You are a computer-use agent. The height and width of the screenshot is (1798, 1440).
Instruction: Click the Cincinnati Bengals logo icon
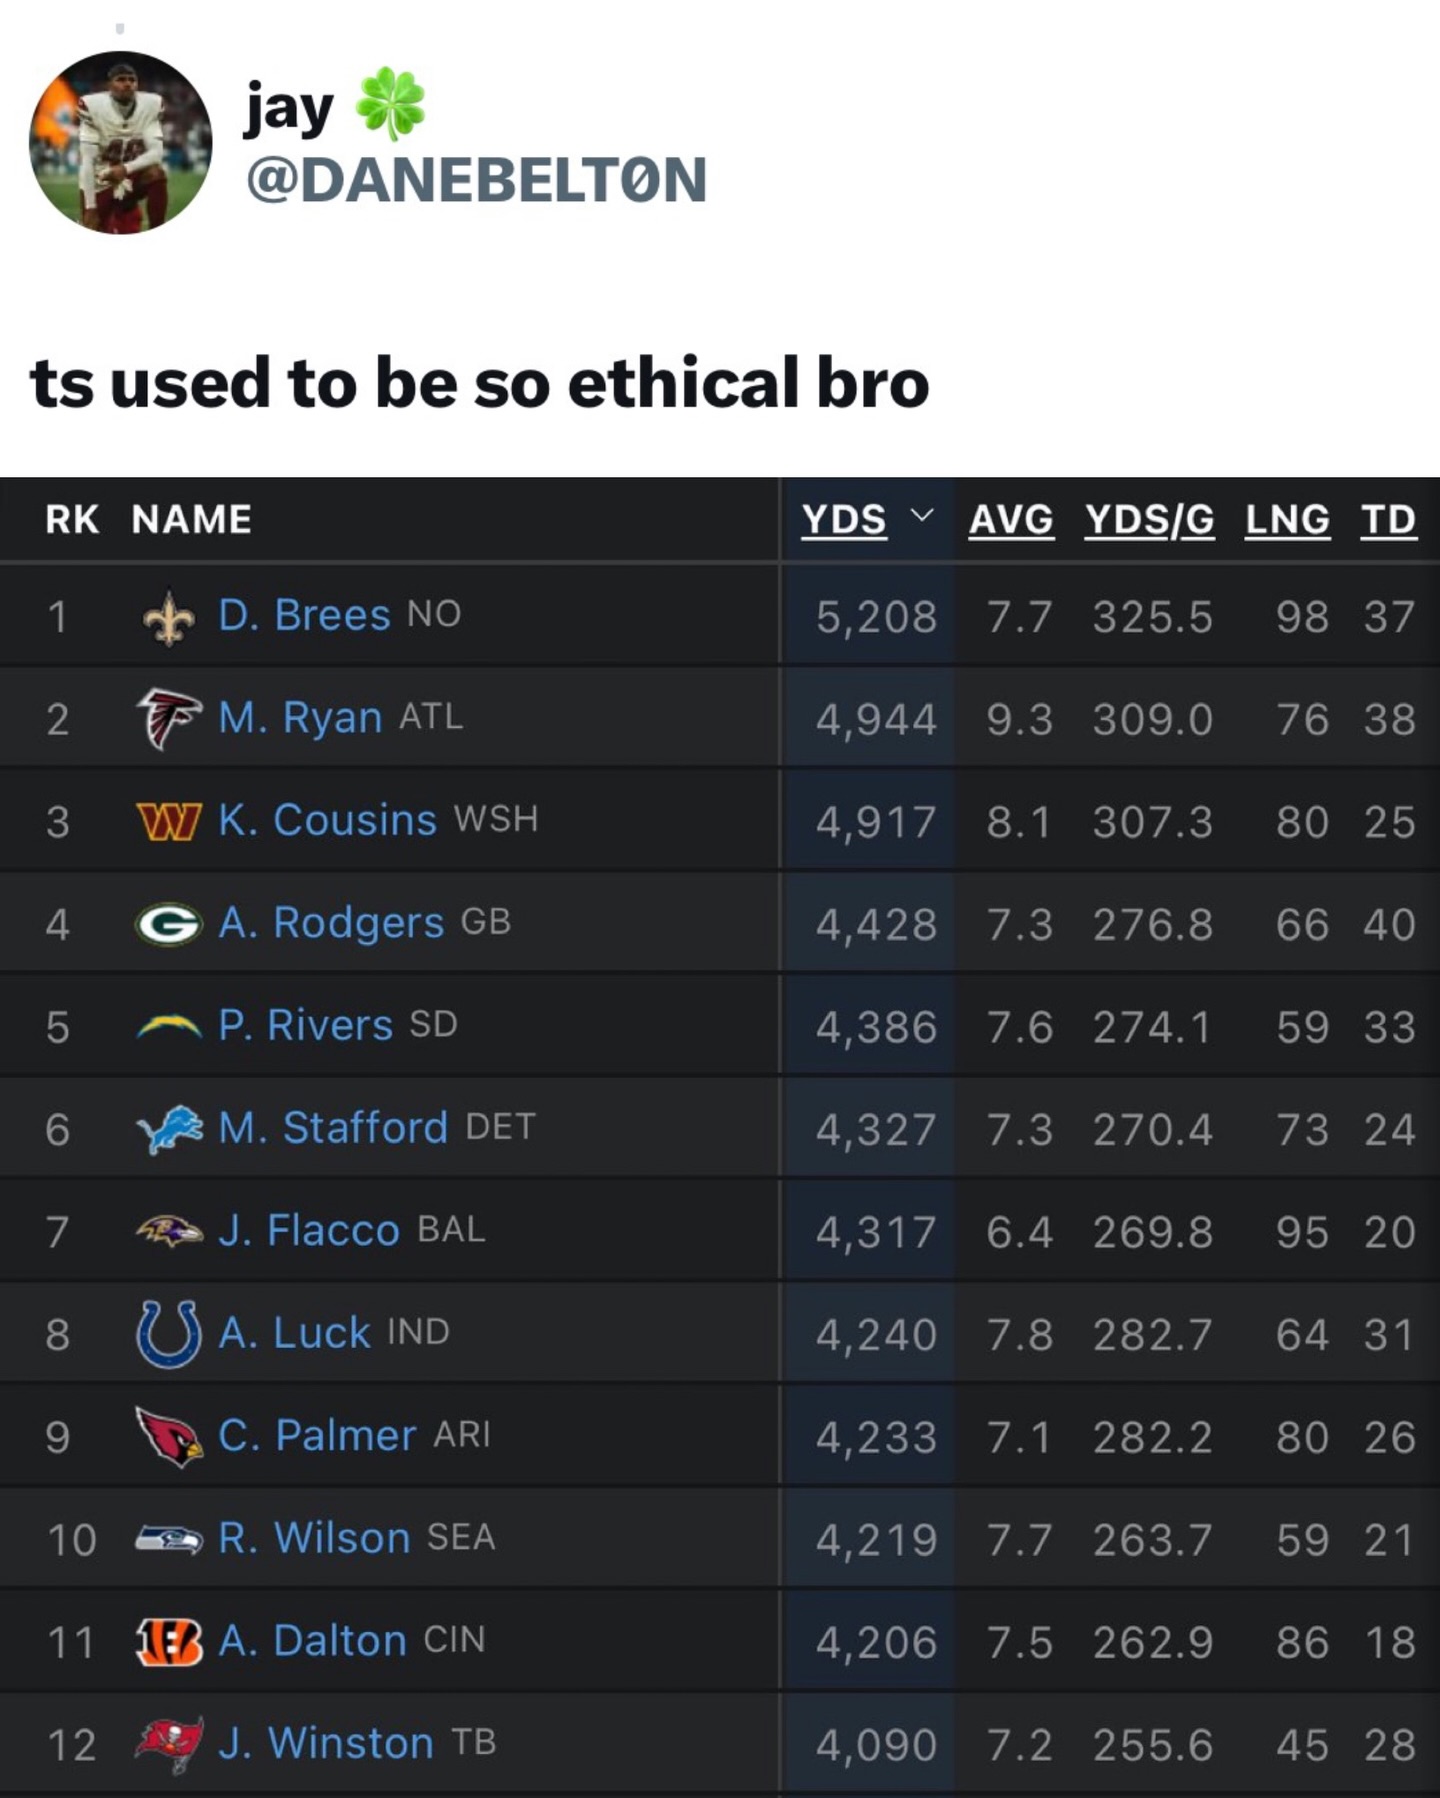click(168, 1642)
